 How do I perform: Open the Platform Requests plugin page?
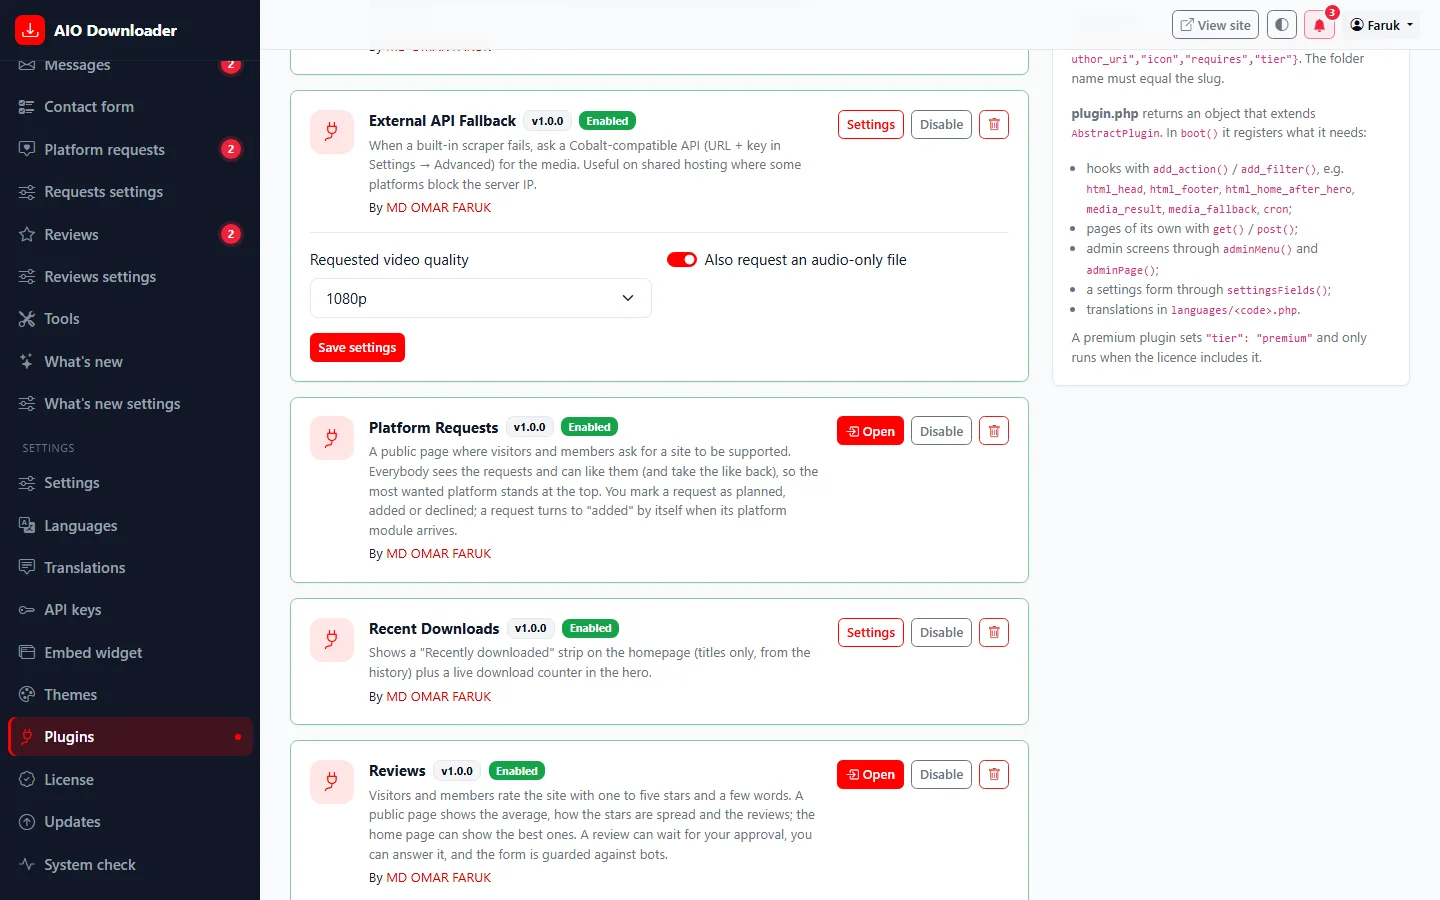pyautogui.click(x=870, y=431)
